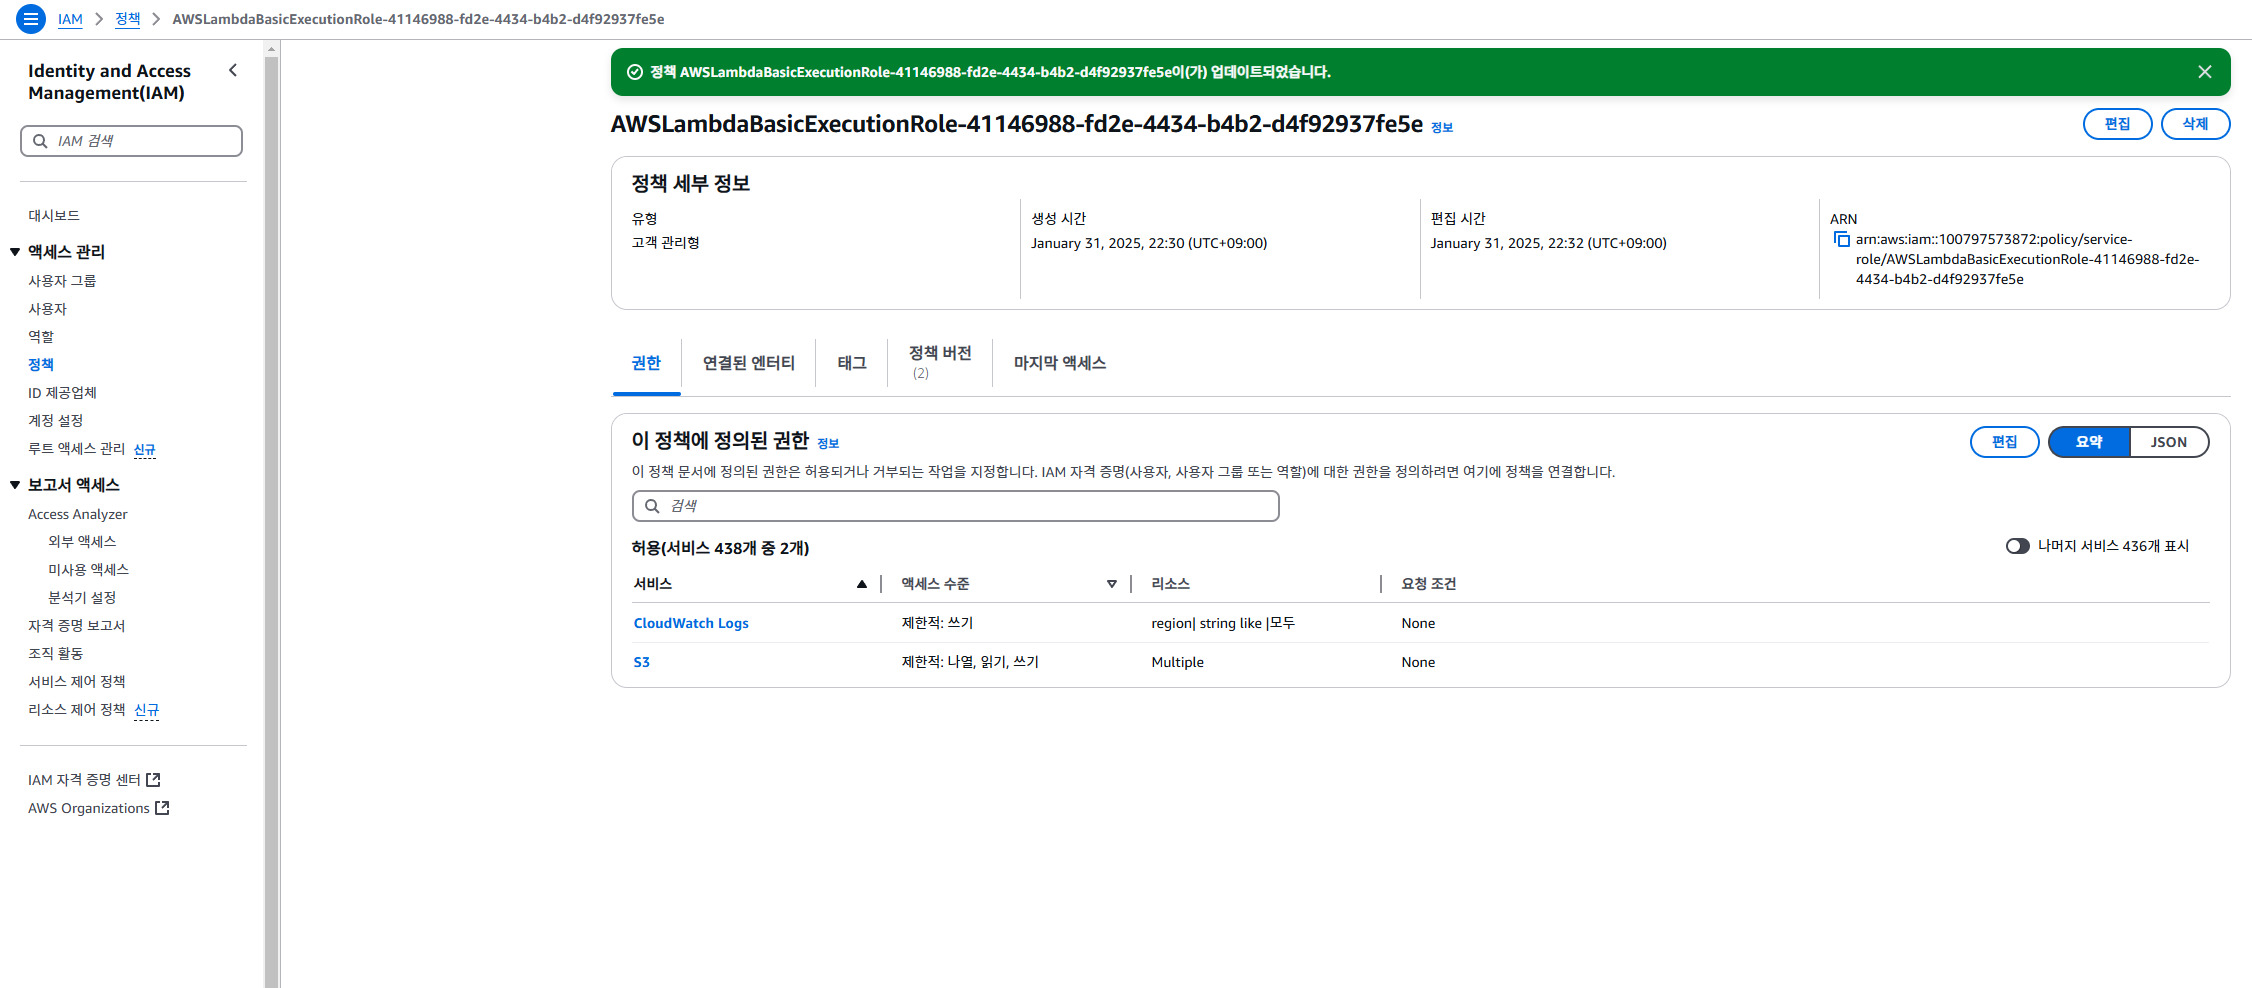Image resolution: width=2252 pixels, height=988 pixels.
Task: Dismiss the green success banner
Action: click(x=2204, y=72)
